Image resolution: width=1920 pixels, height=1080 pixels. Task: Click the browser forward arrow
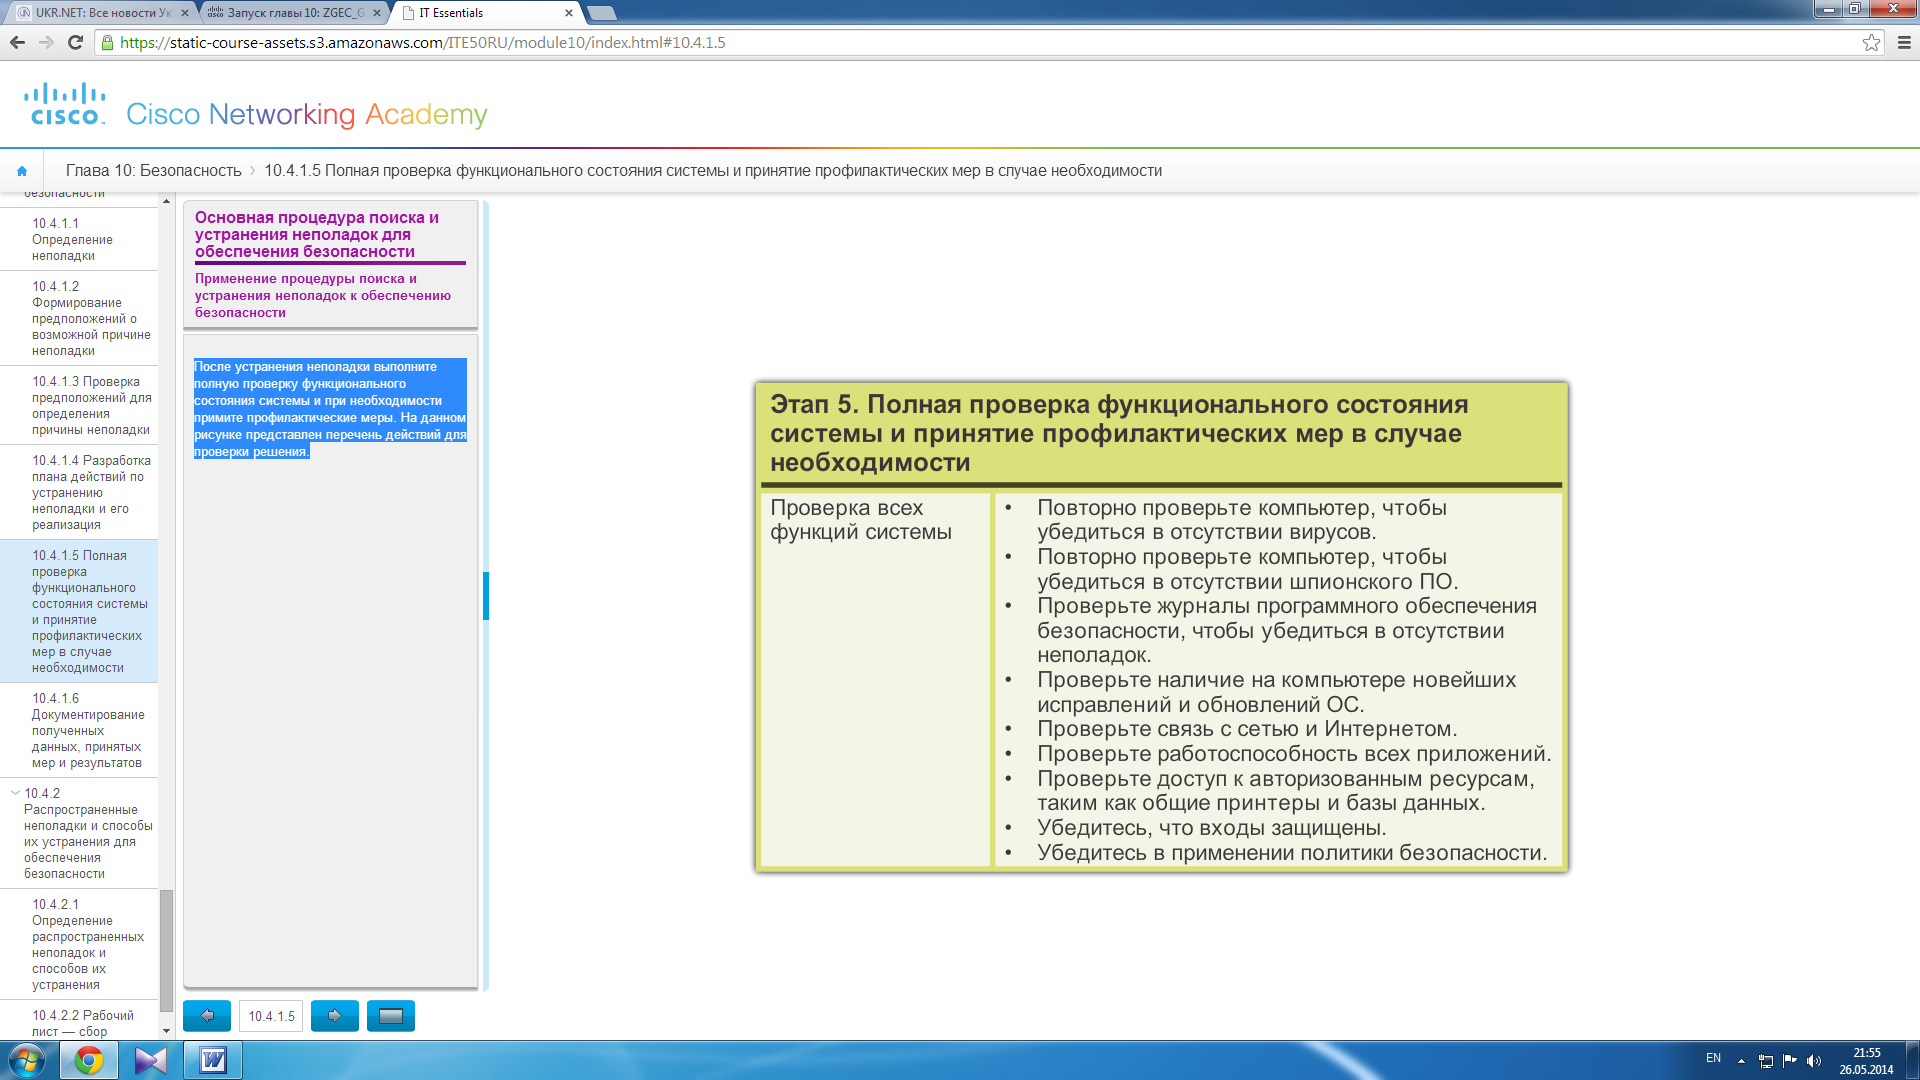coord(46,42)
